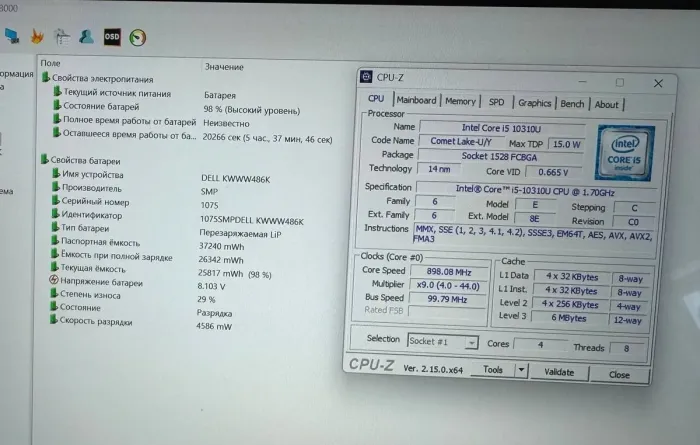Viewport: 700px width, 445px height.
Task: Click icon beside Степень износа row
Action: click(x=54, y=293)
